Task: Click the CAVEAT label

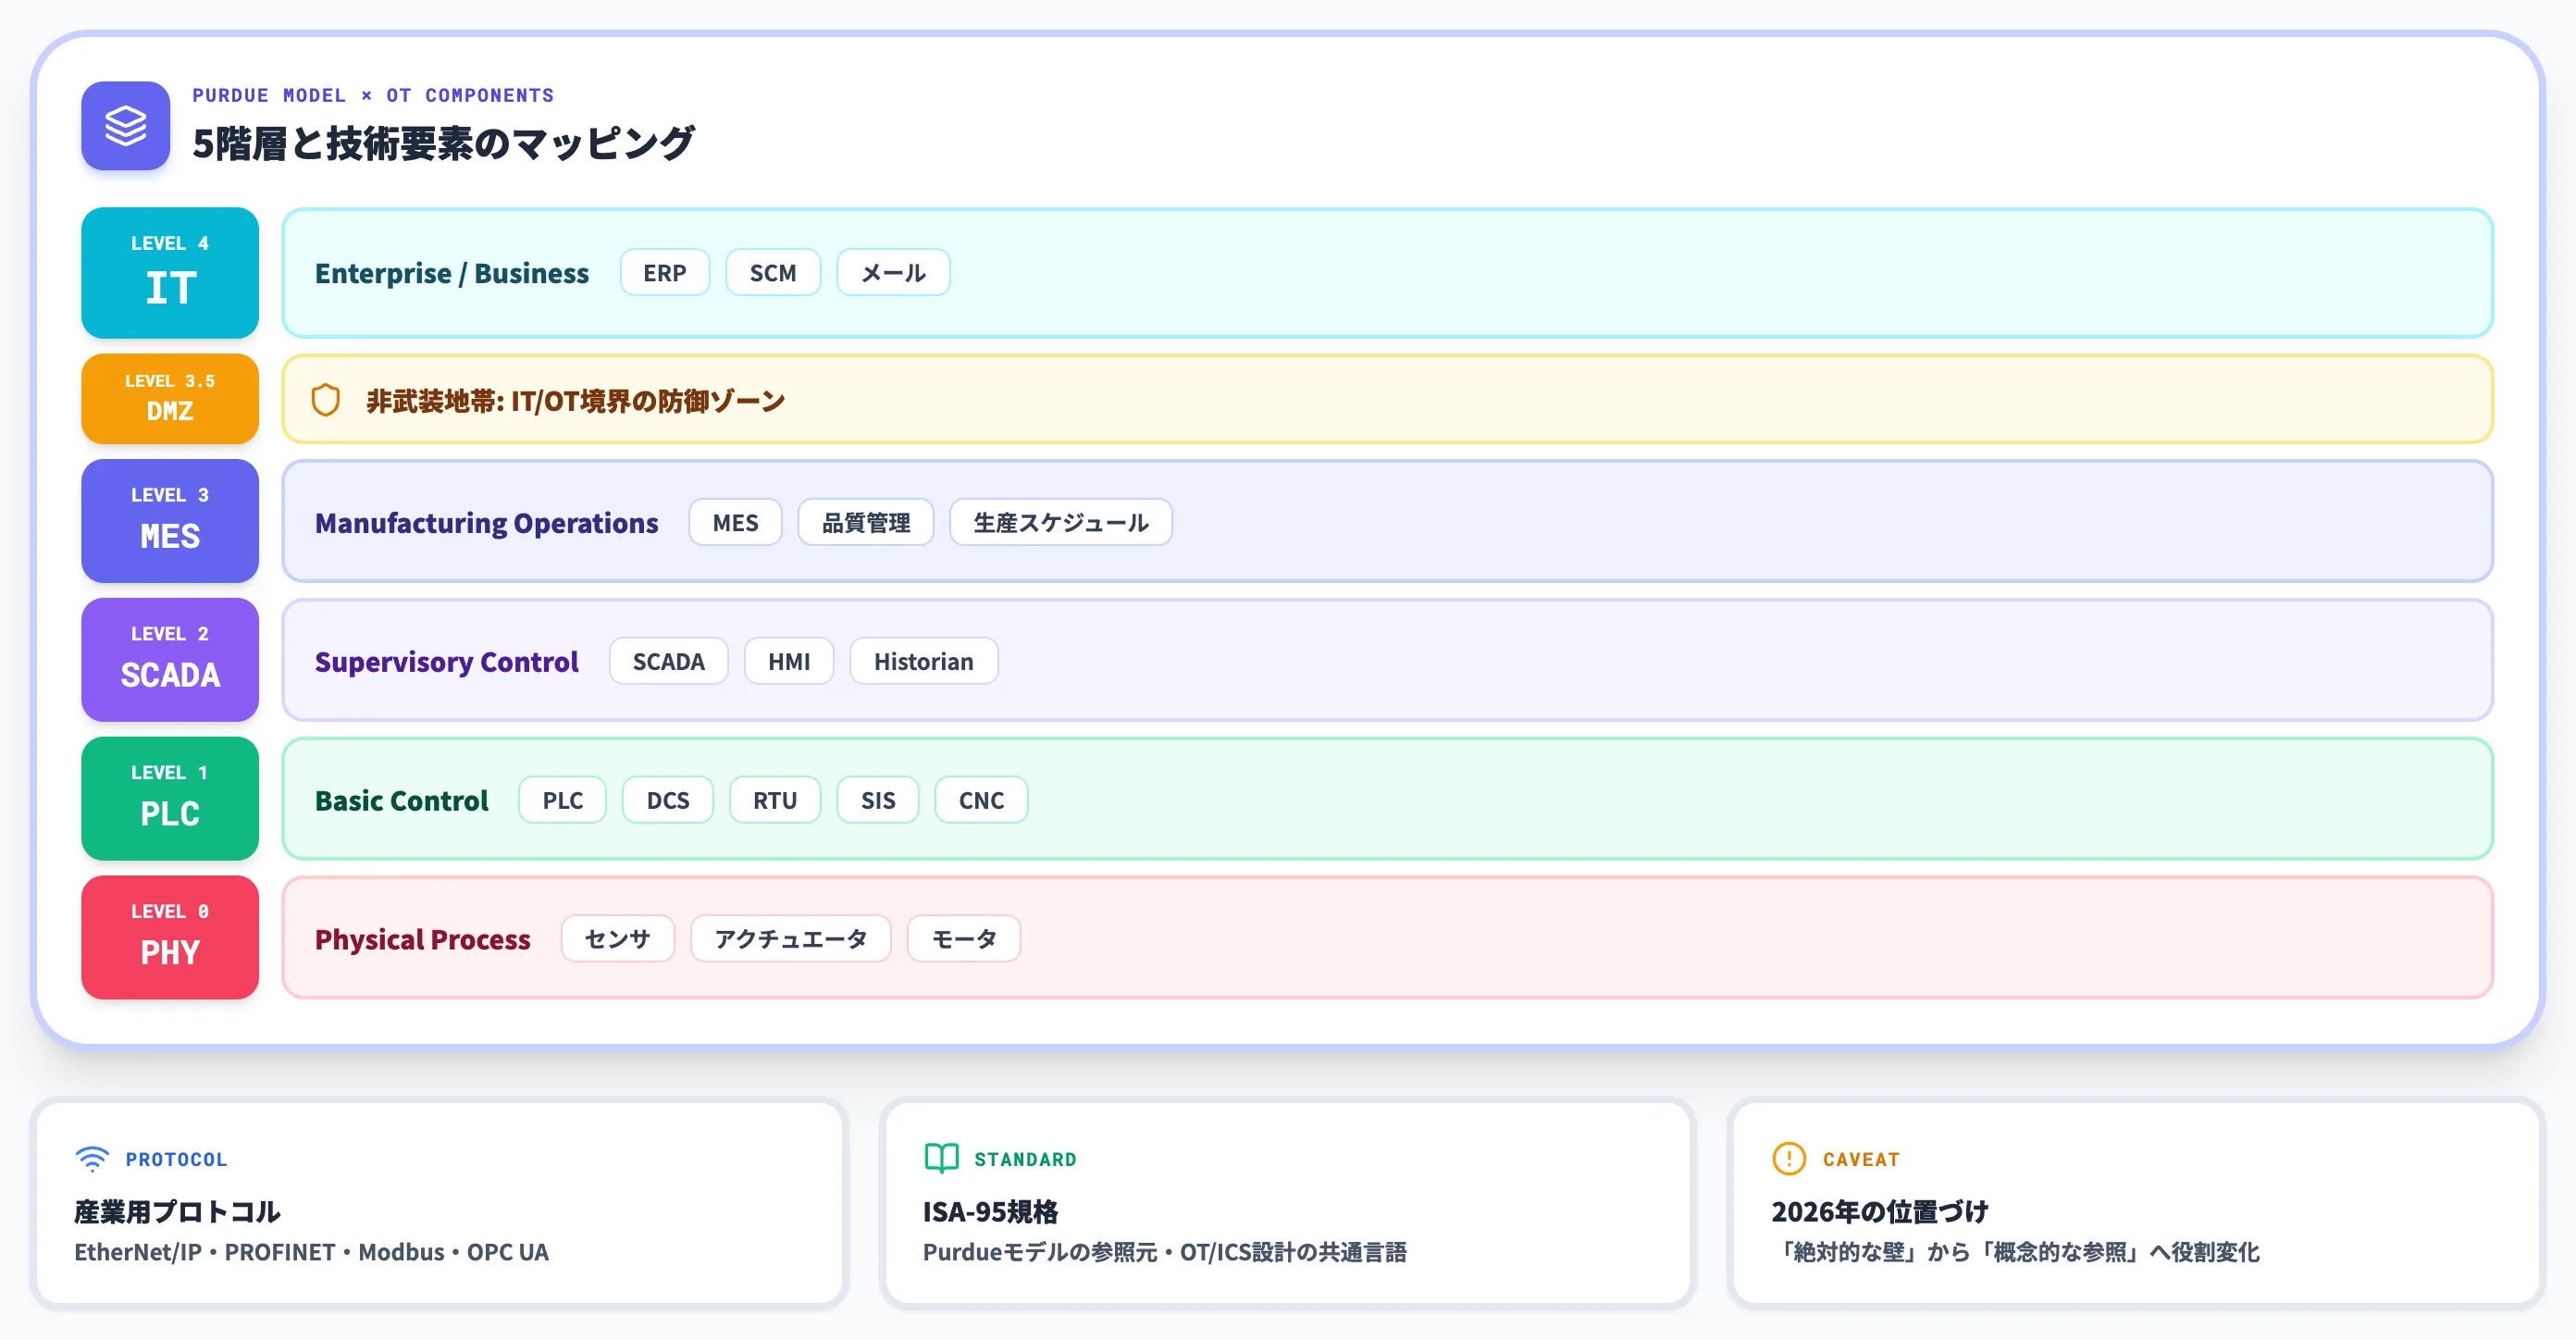Action: coord(1861,1159)
